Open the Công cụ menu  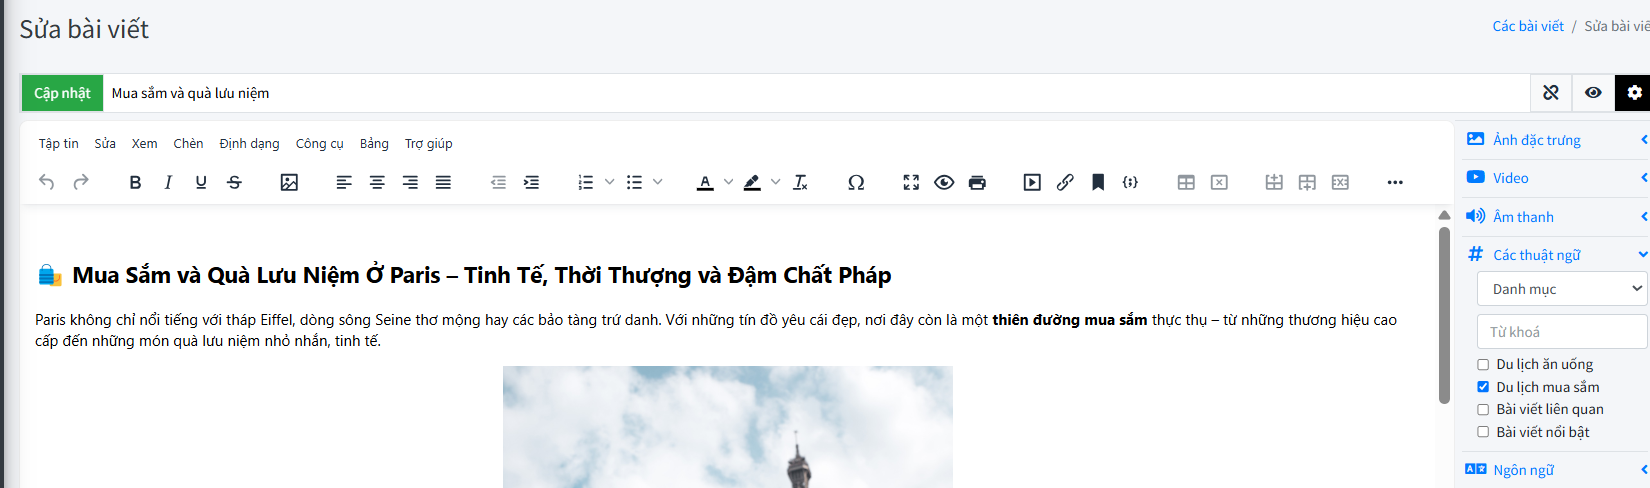point(319,144)
